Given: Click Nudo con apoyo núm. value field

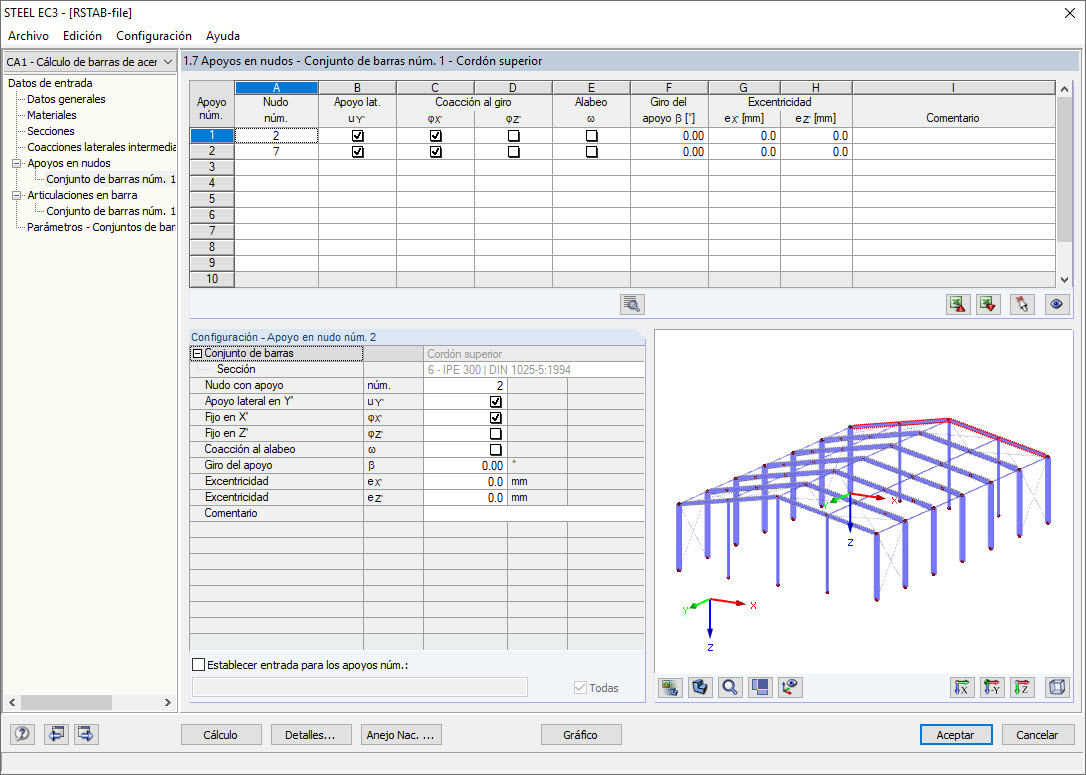Looking at the screenshot, I should (465, 386).
